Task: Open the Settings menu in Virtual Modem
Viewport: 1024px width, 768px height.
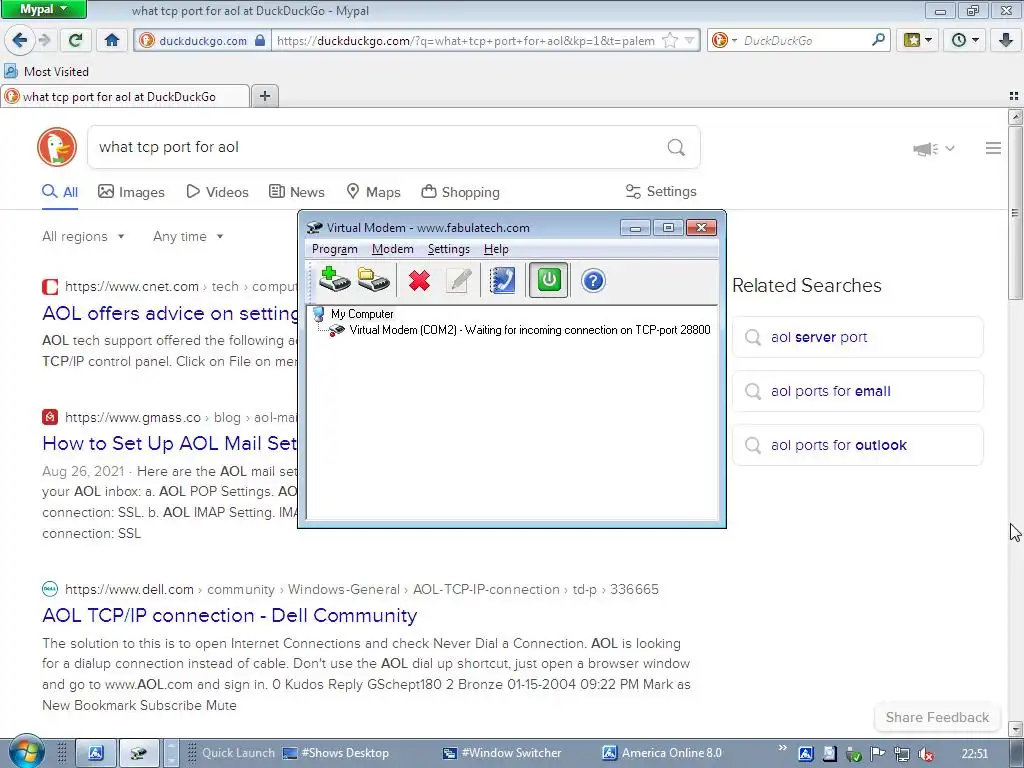Action: pyautogui.click(x=449, y=249)
